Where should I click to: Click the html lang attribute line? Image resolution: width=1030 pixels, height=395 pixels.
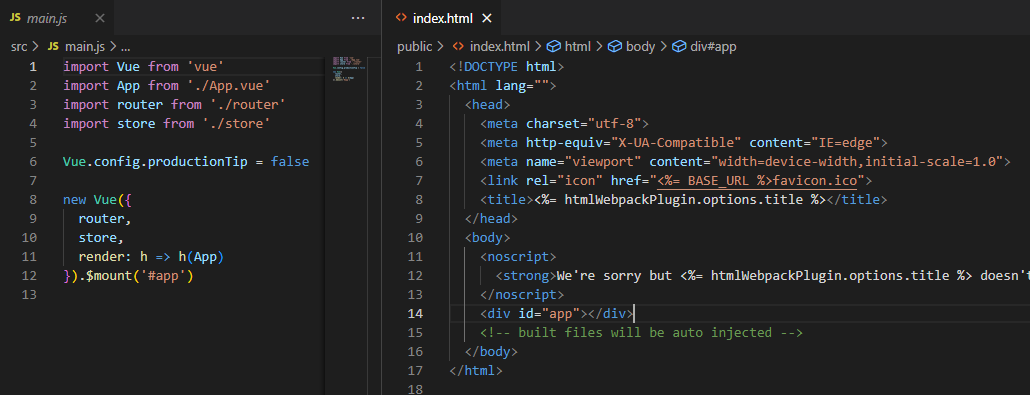503,85
